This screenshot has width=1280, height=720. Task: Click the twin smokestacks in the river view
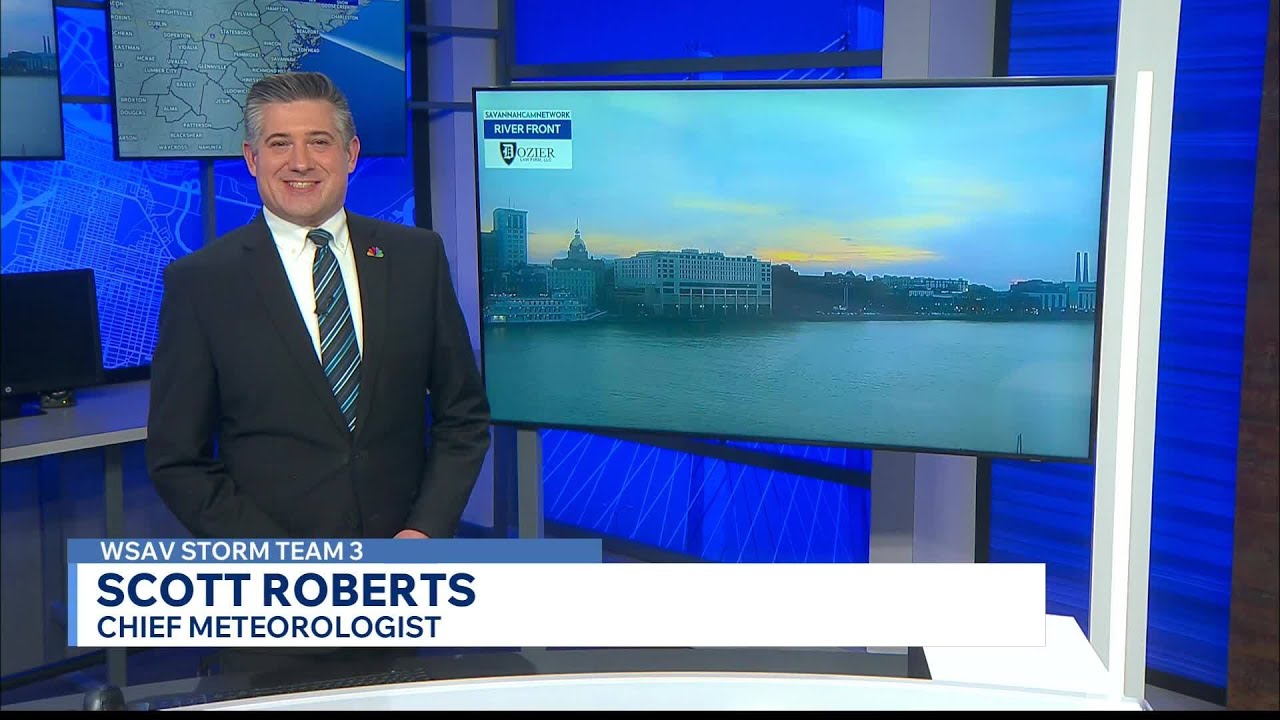pos(1083,268)
